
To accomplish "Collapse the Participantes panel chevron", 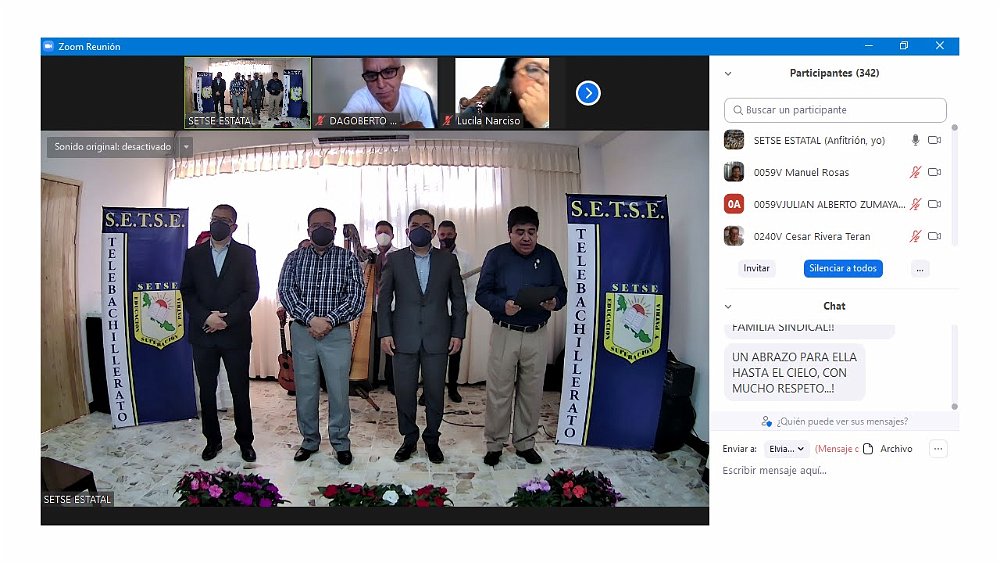I will [x=728, y=74].
